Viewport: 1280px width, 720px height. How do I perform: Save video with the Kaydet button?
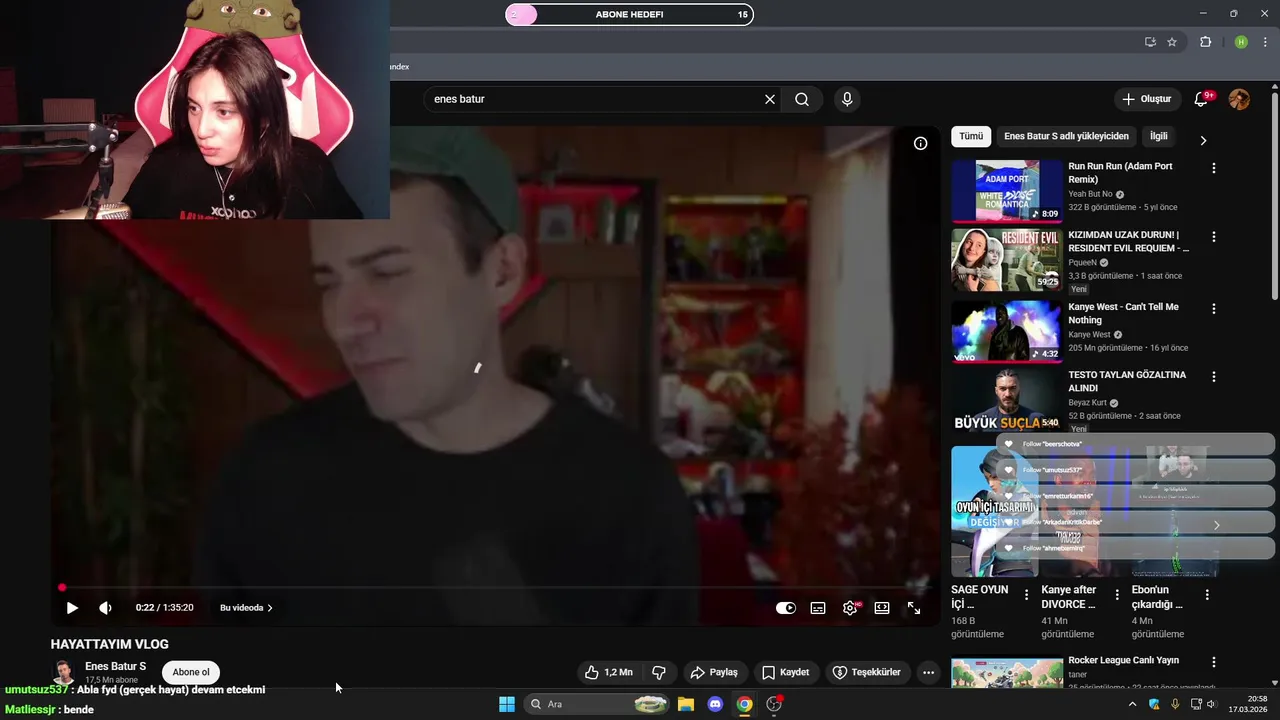click(785, 672)
